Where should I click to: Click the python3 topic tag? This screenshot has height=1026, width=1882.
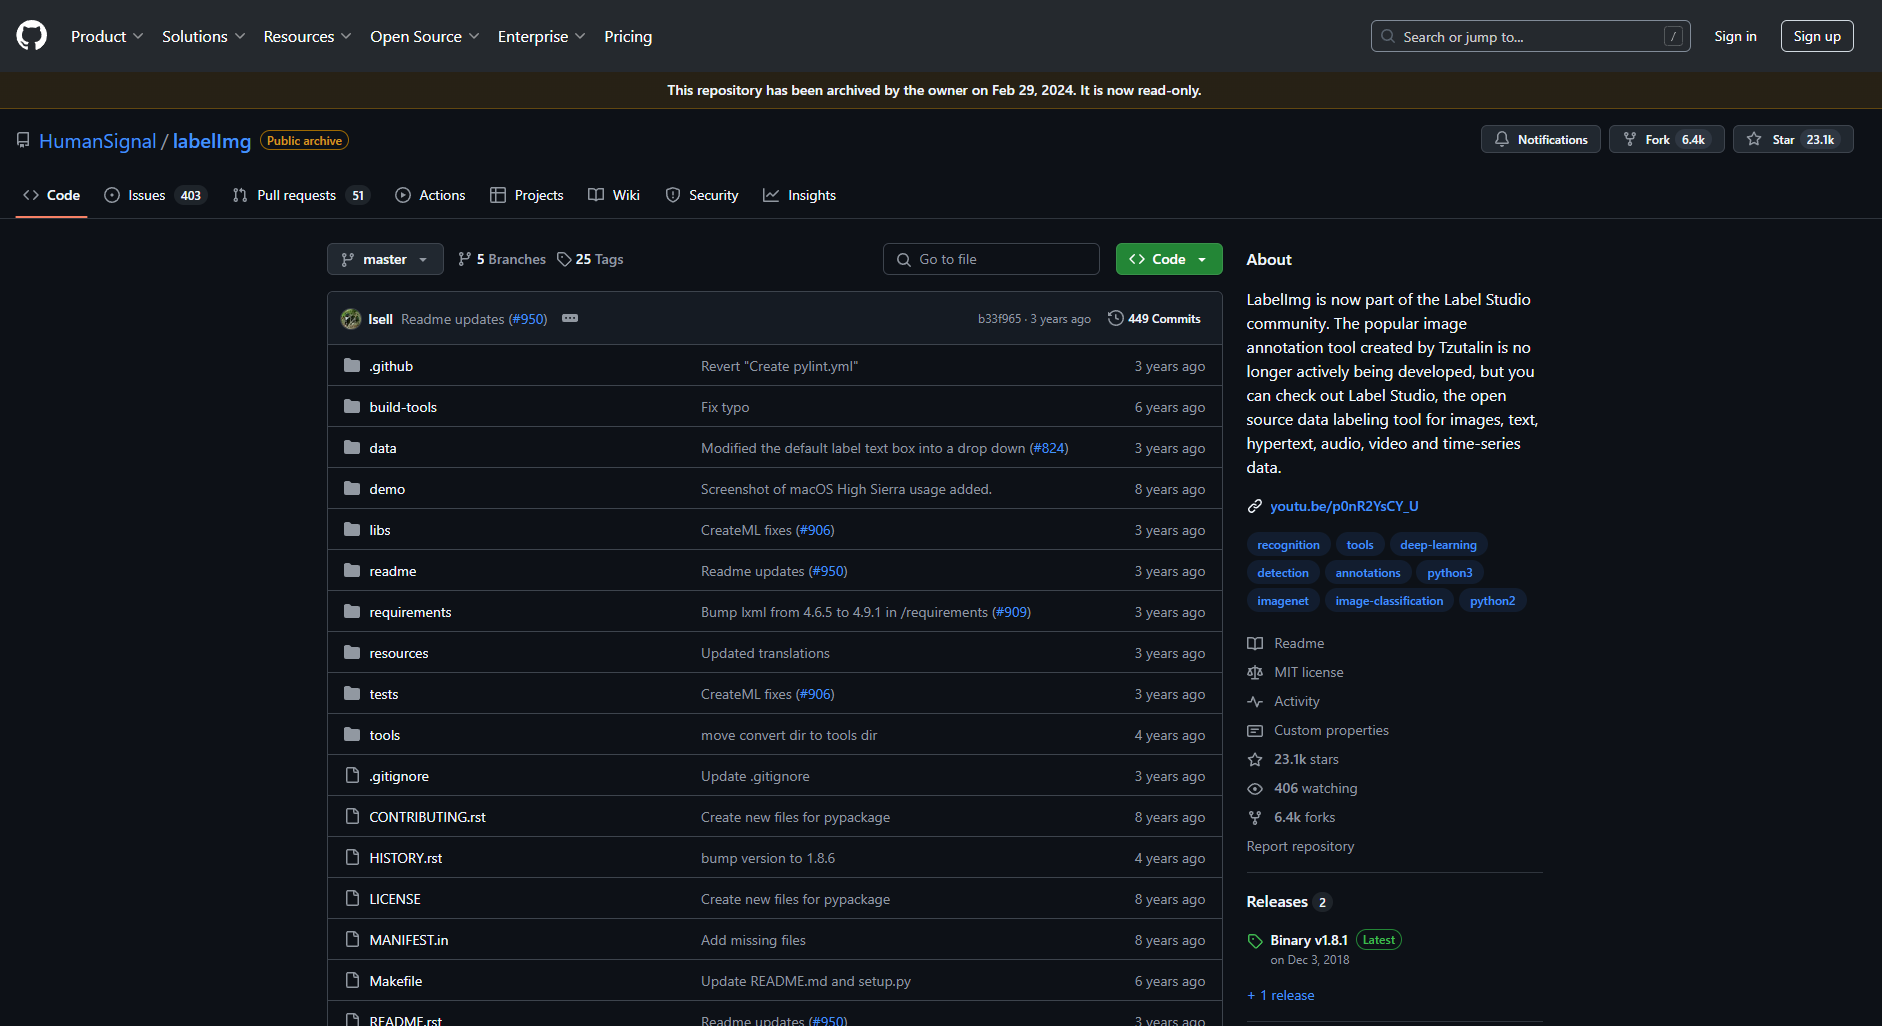point(1450,573)
